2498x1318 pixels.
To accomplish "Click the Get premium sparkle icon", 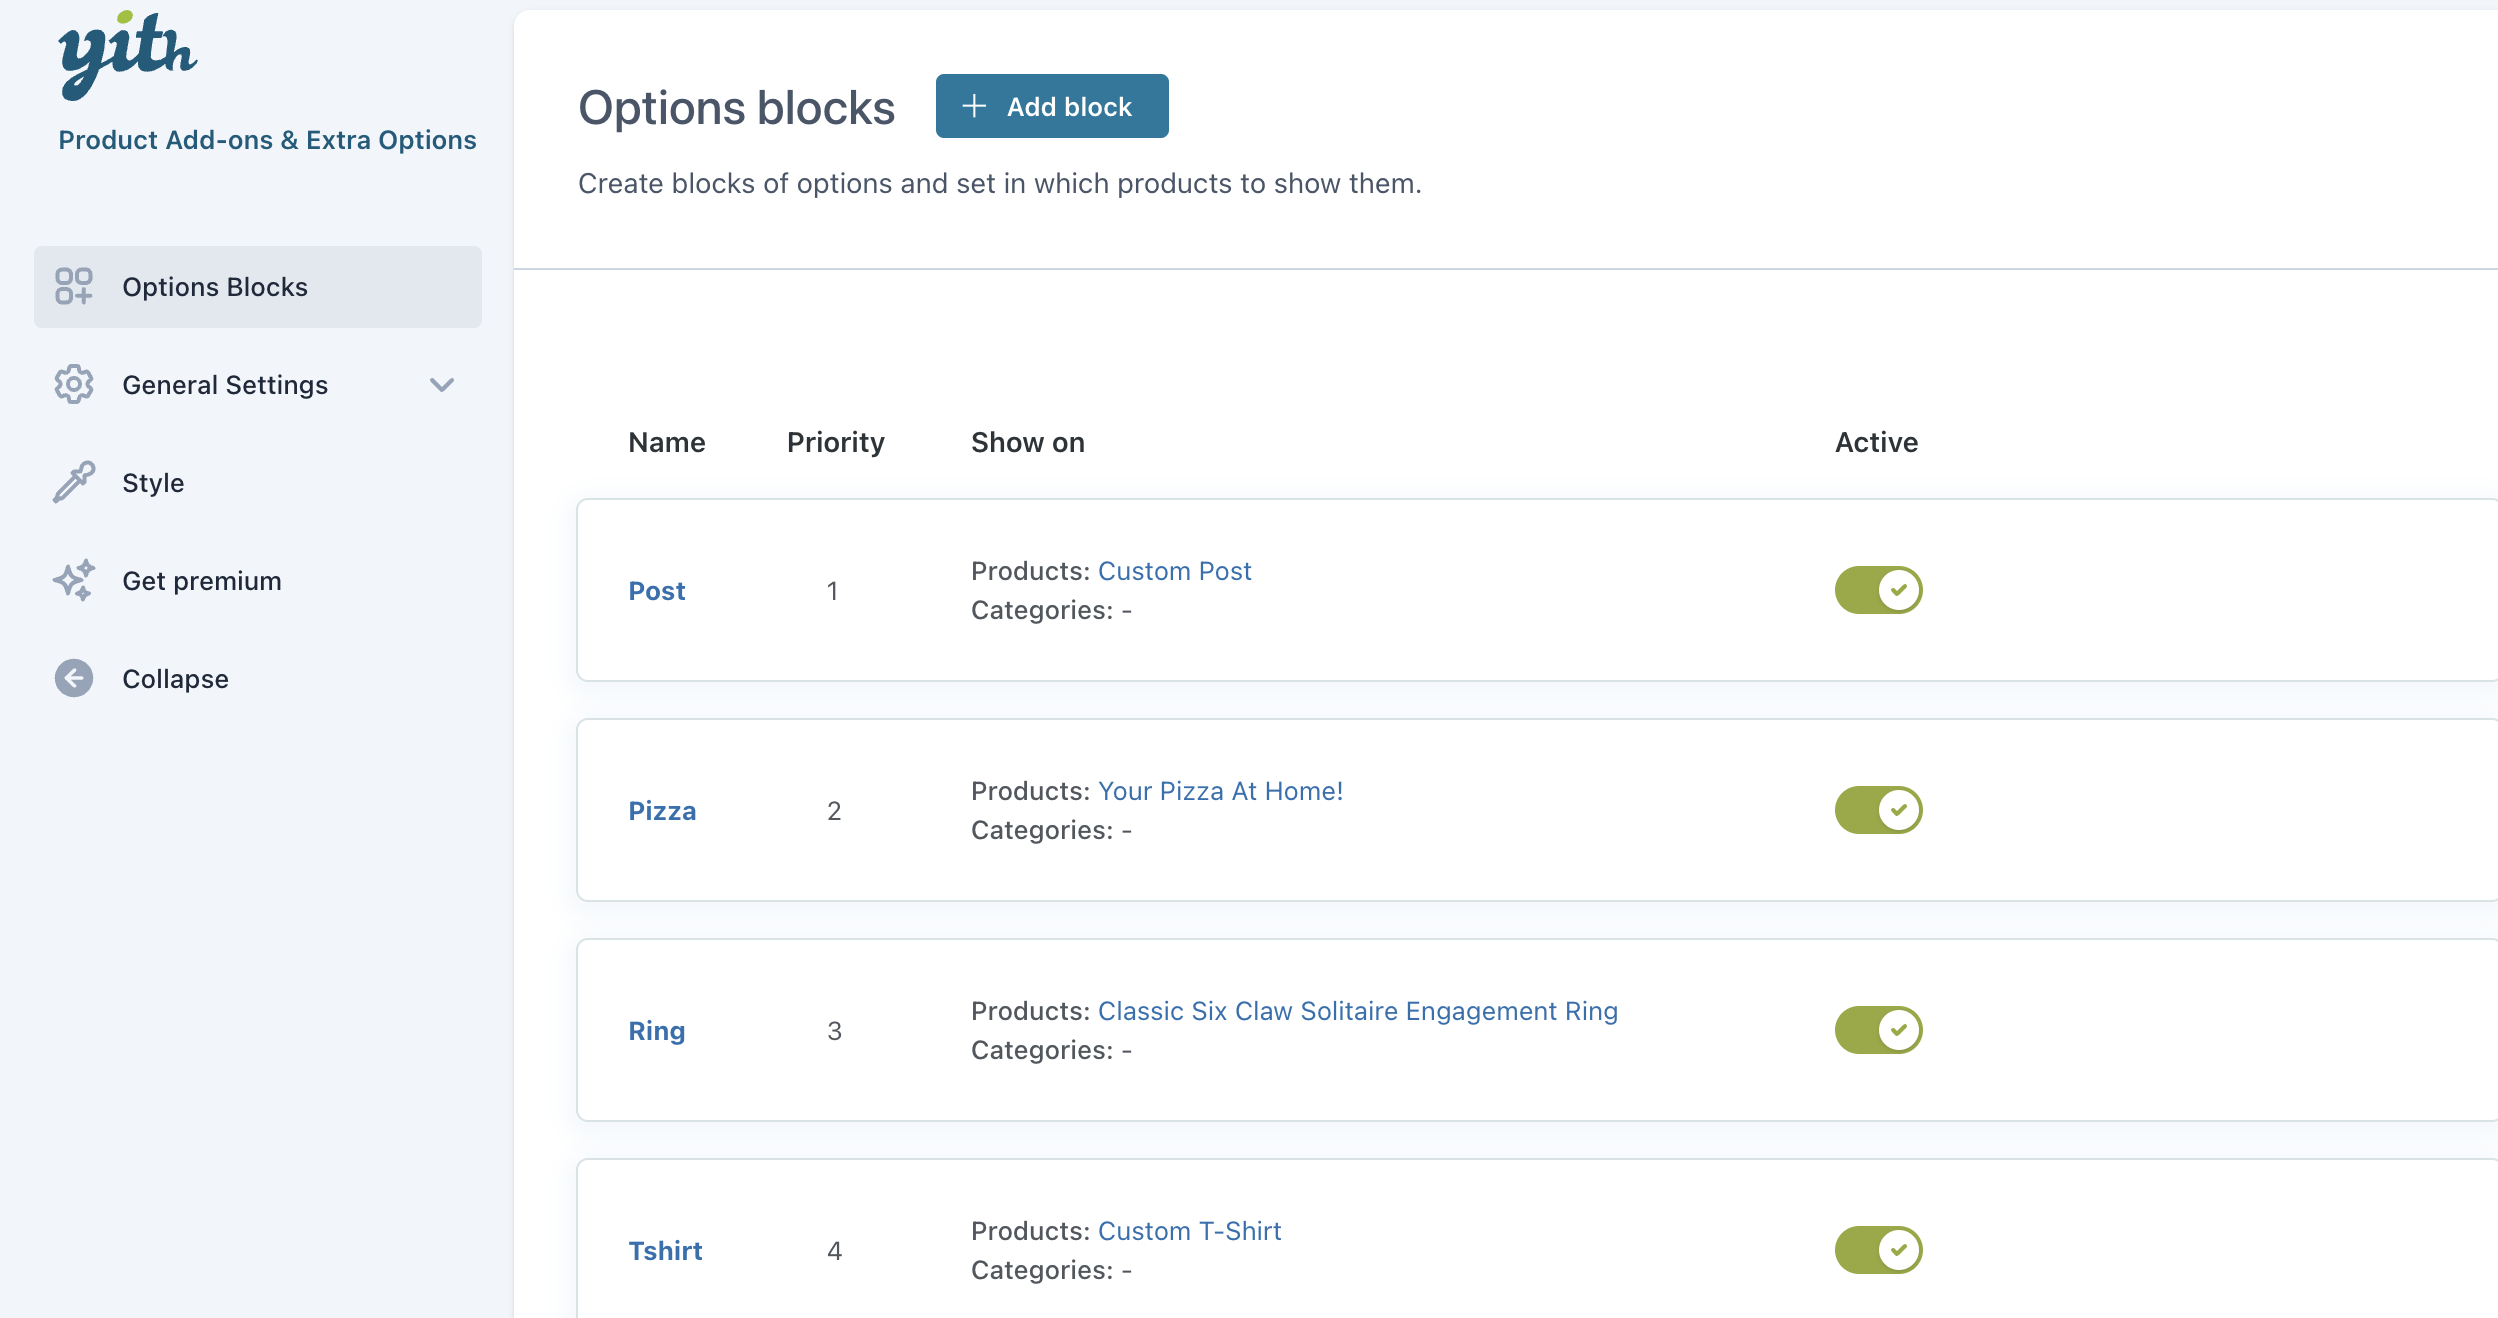I will [73, 580].
